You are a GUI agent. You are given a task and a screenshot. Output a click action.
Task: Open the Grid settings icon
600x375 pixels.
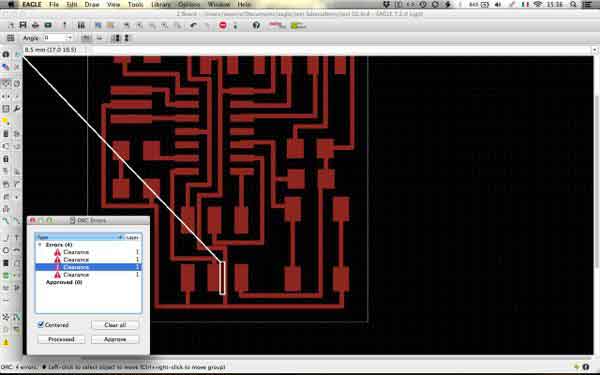tap(10, 38)
